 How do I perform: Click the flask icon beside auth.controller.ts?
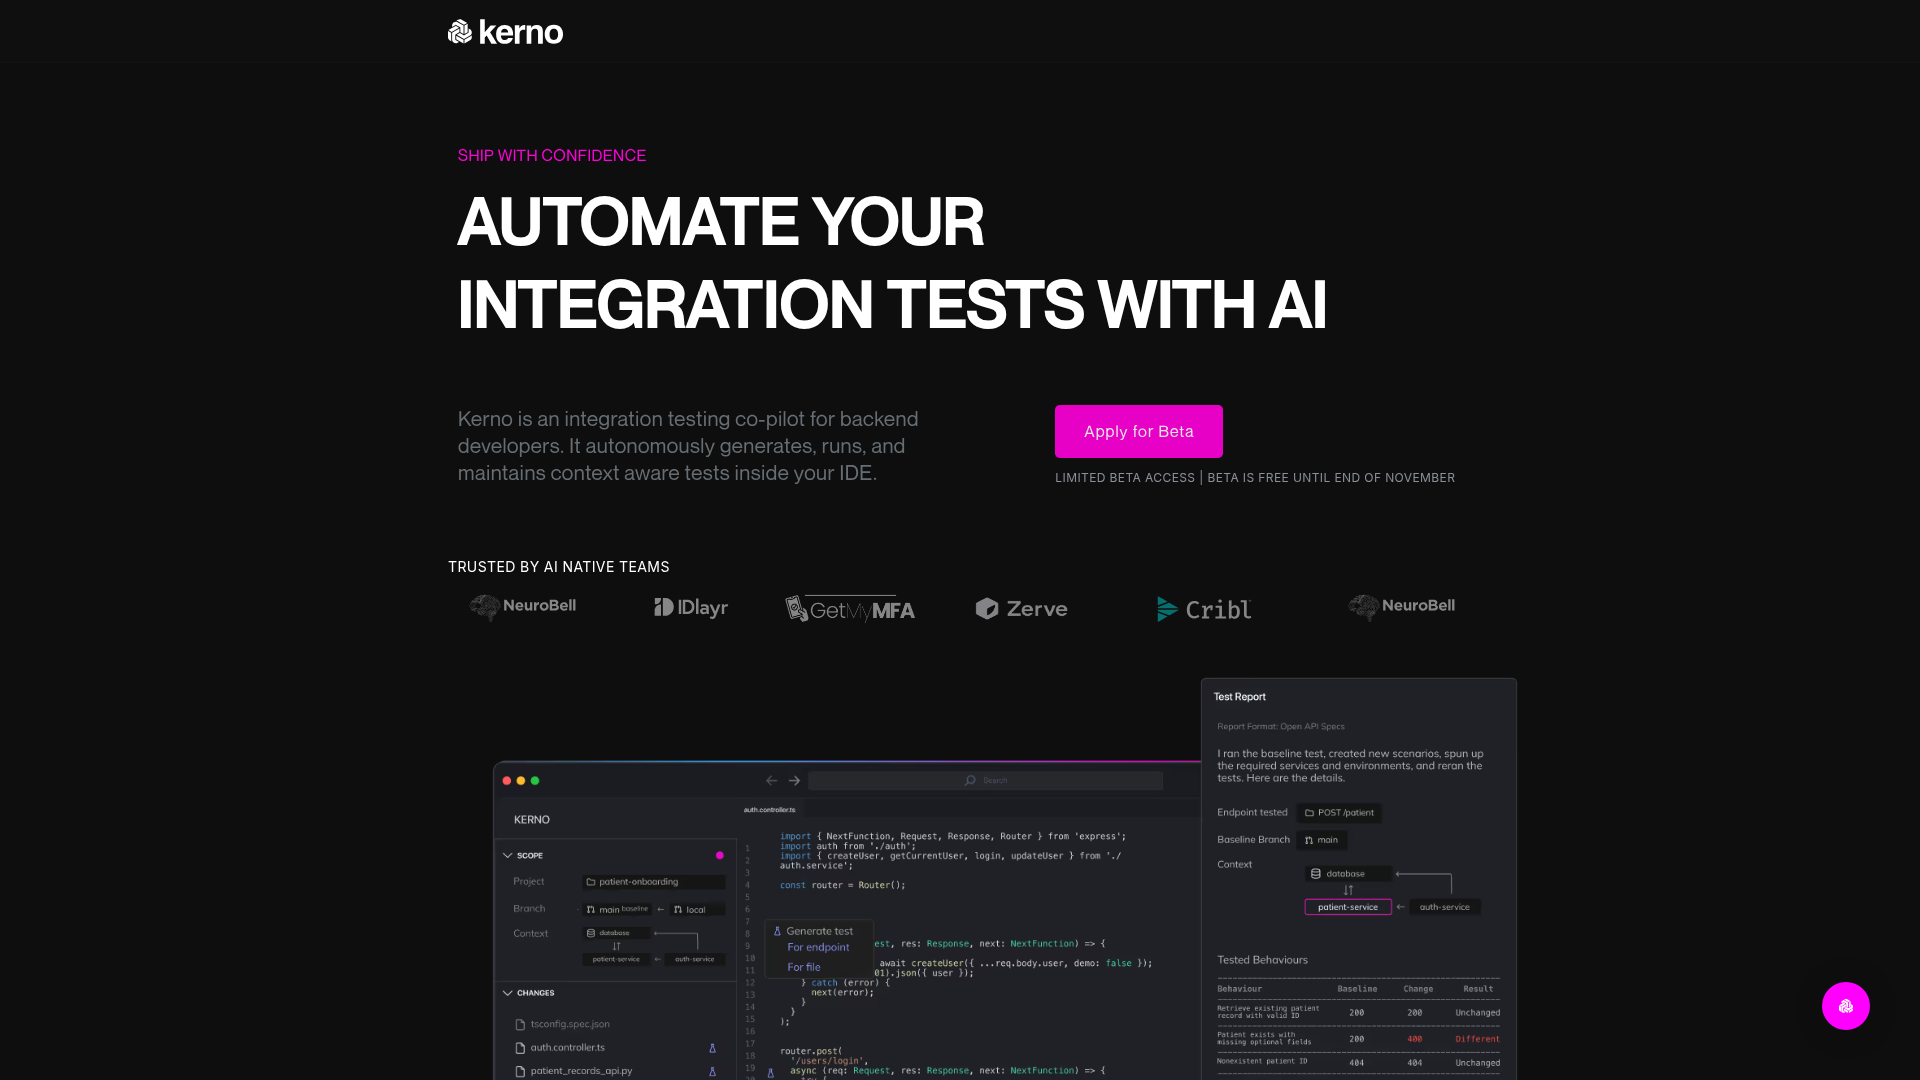[713, 1047]
